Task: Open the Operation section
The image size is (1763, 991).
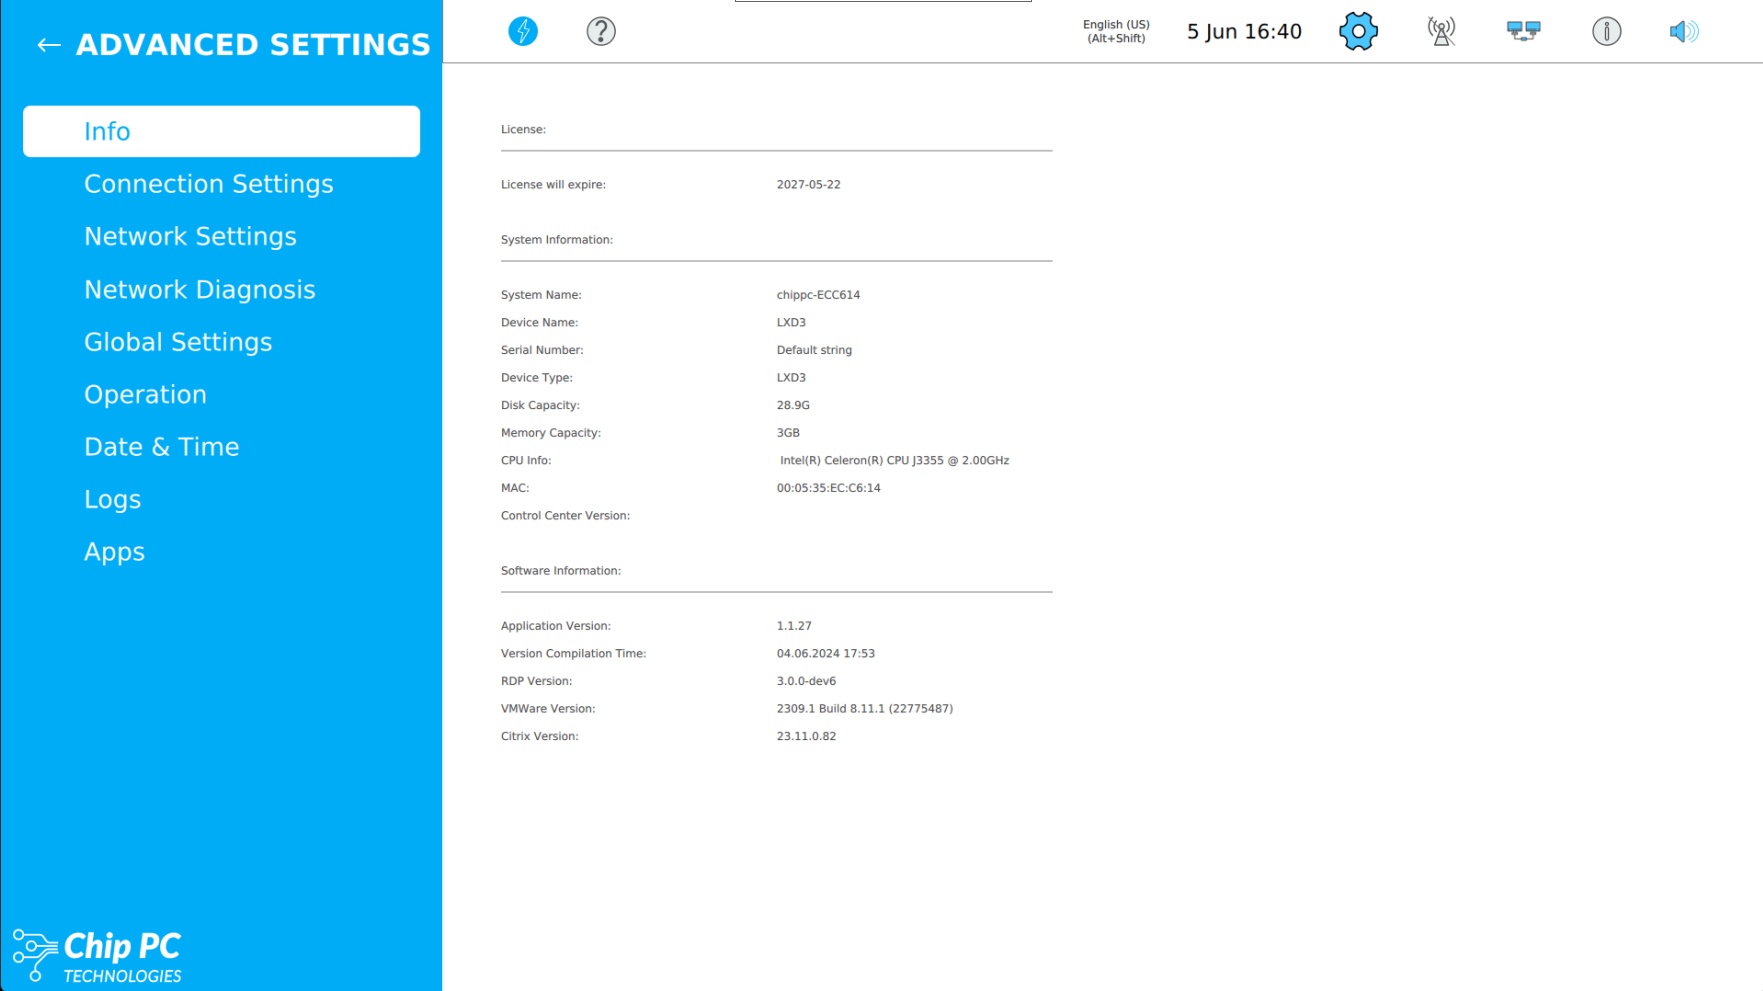Action: (145, 394)
